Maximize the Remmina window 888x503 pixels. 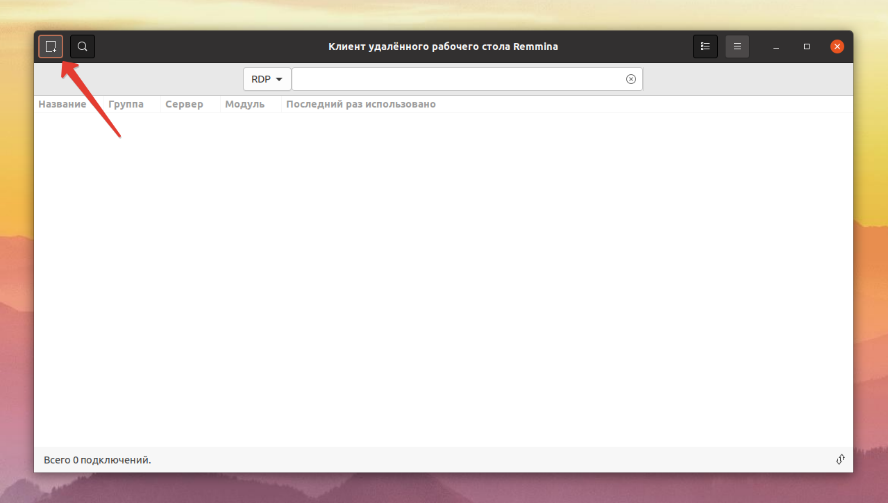[x=806, y=46]
